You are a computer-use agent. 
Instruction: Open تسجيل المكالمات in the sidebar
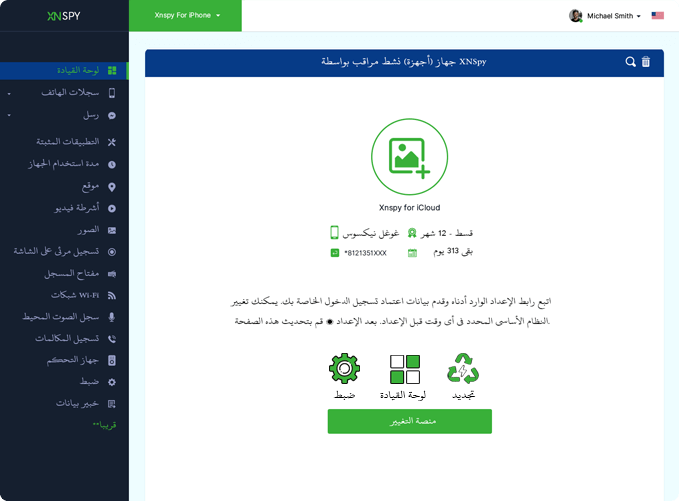pyautogui.click(x=67, y=338)
